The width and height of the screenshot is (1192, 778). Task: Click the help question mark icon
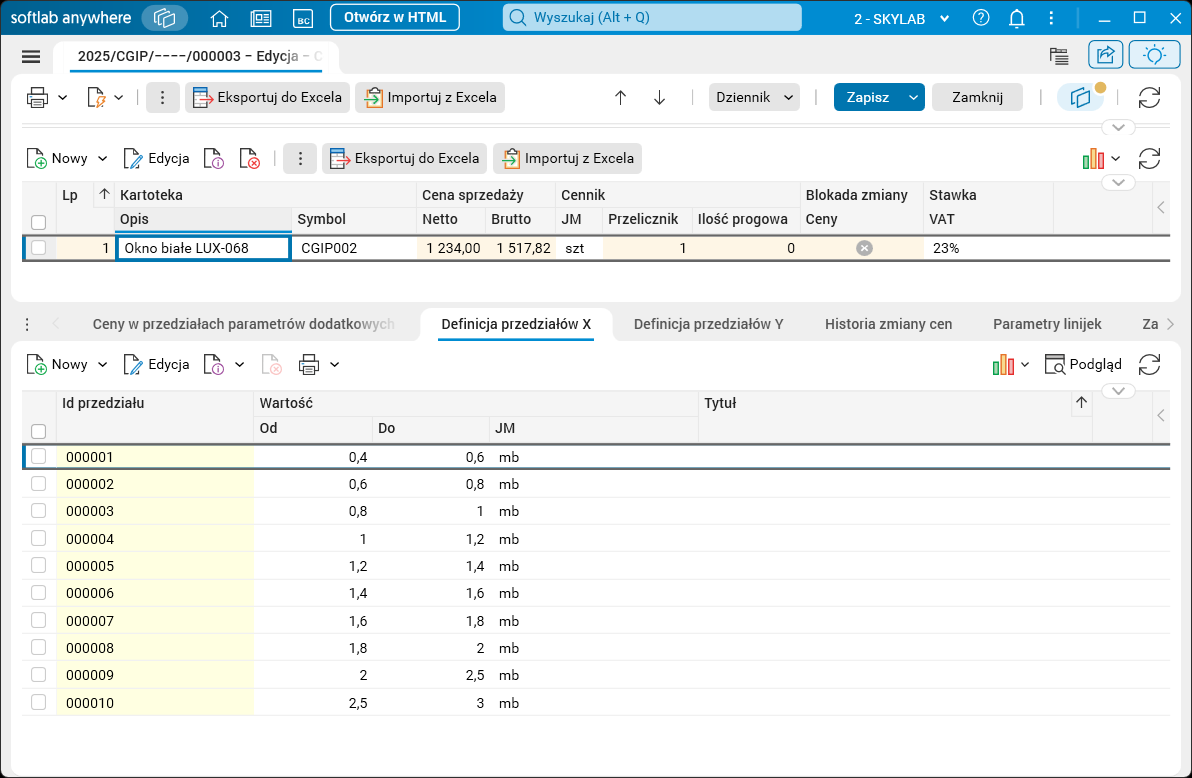point(981,18)
